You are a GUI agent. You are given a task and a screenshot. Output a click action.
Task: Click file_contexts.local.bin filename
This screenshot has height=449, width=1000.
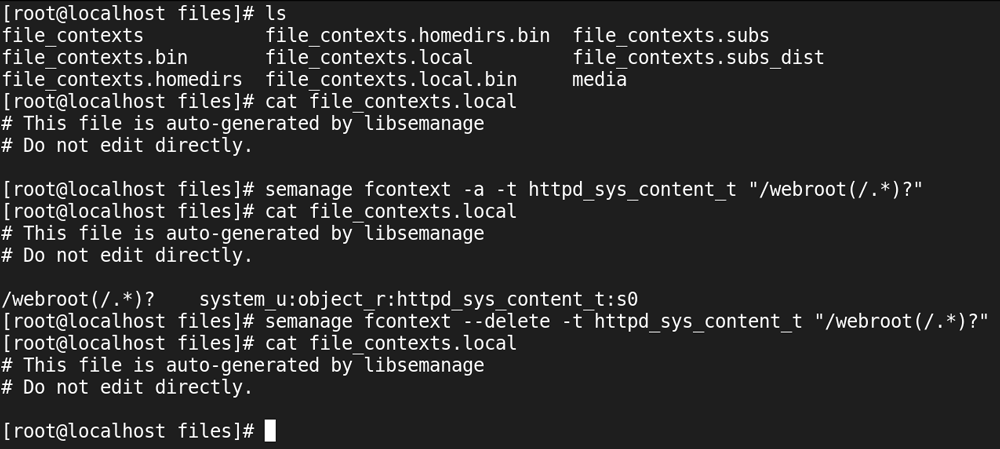[x=391, y=79]
